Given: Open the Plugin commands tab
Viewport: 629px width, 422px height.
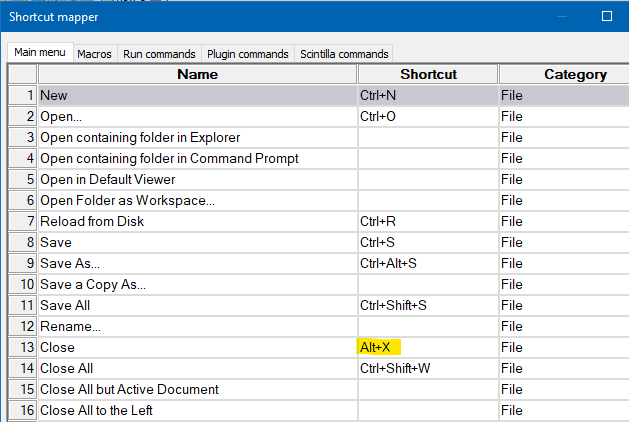Looking at the screenshot, I should click(x=248, y=54).
